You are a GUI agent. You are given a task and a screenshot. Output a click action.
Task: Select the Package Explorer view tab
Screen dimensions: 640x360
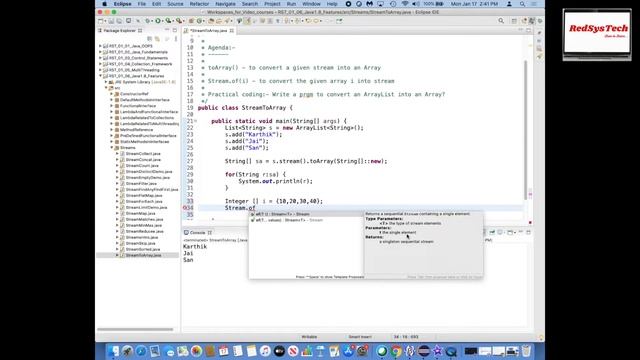point(119,31)
